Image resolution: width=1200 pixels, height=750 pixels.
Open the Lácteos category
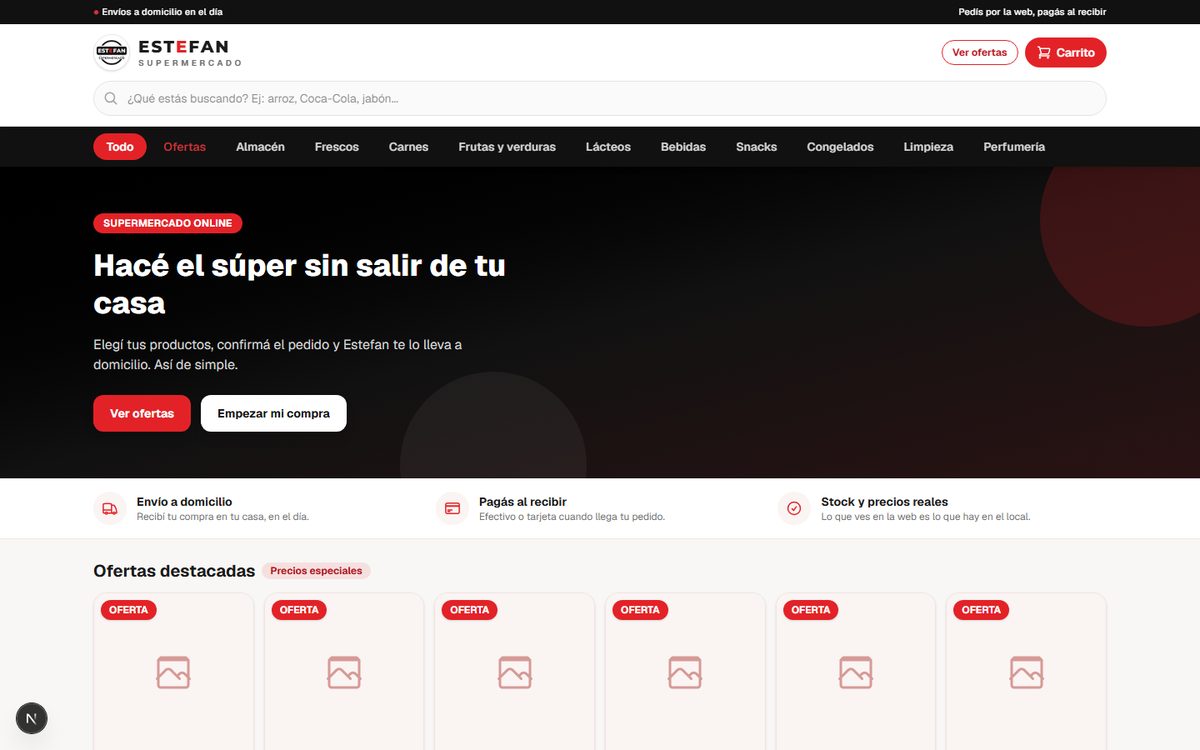(x=608, y=147)
